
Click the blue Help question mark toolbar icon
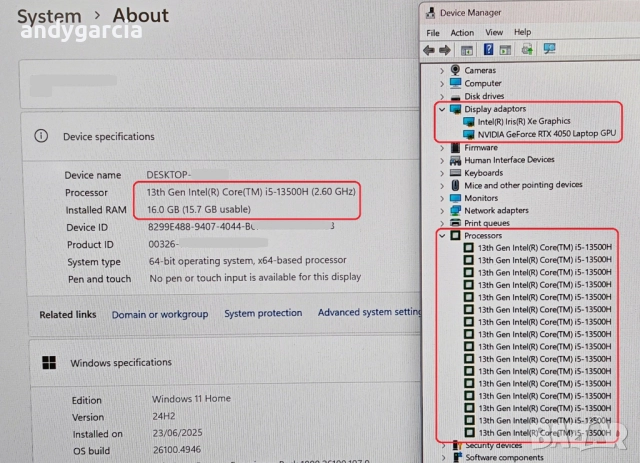[490, 50]
